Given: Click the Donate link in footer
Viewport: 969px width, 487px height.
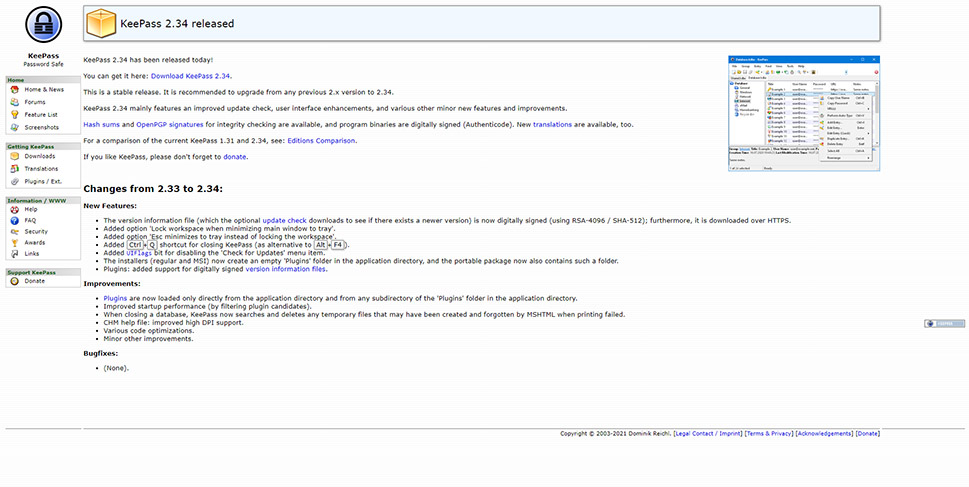Looking at the screenshot, I should [868, 434].
